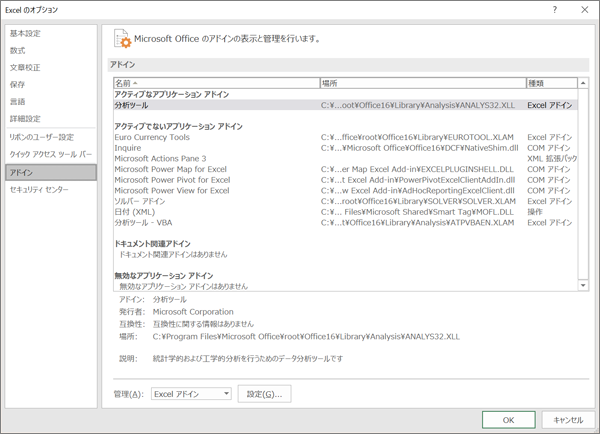
Task: Click the 無効なアプリケーション アドイン group heading
Action: point(164,276)
